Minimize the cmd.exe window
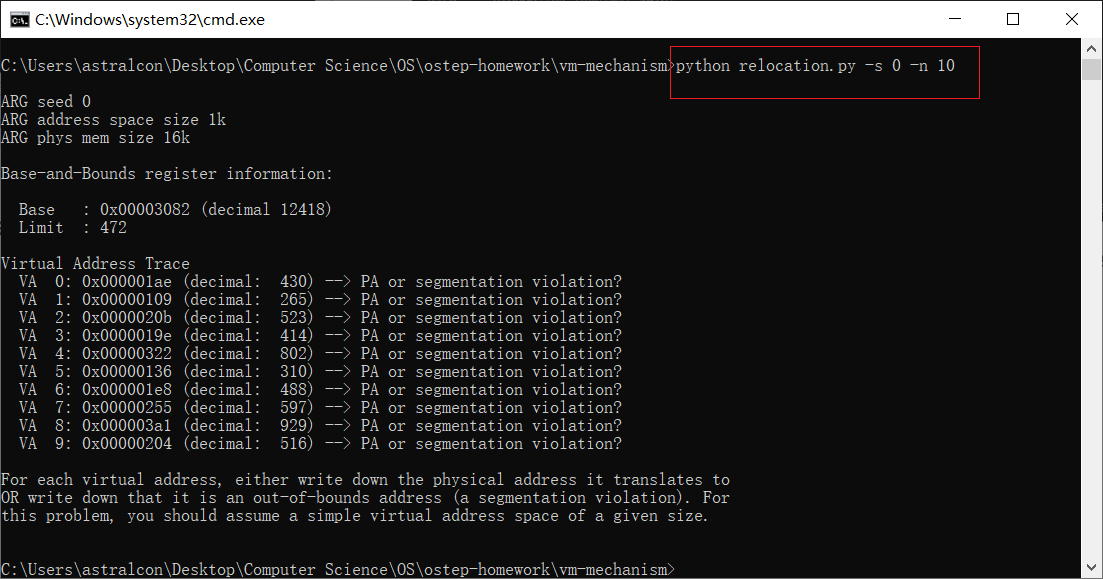The height and width of the screenshot is (579, 1103). click(x=955, y=19)
